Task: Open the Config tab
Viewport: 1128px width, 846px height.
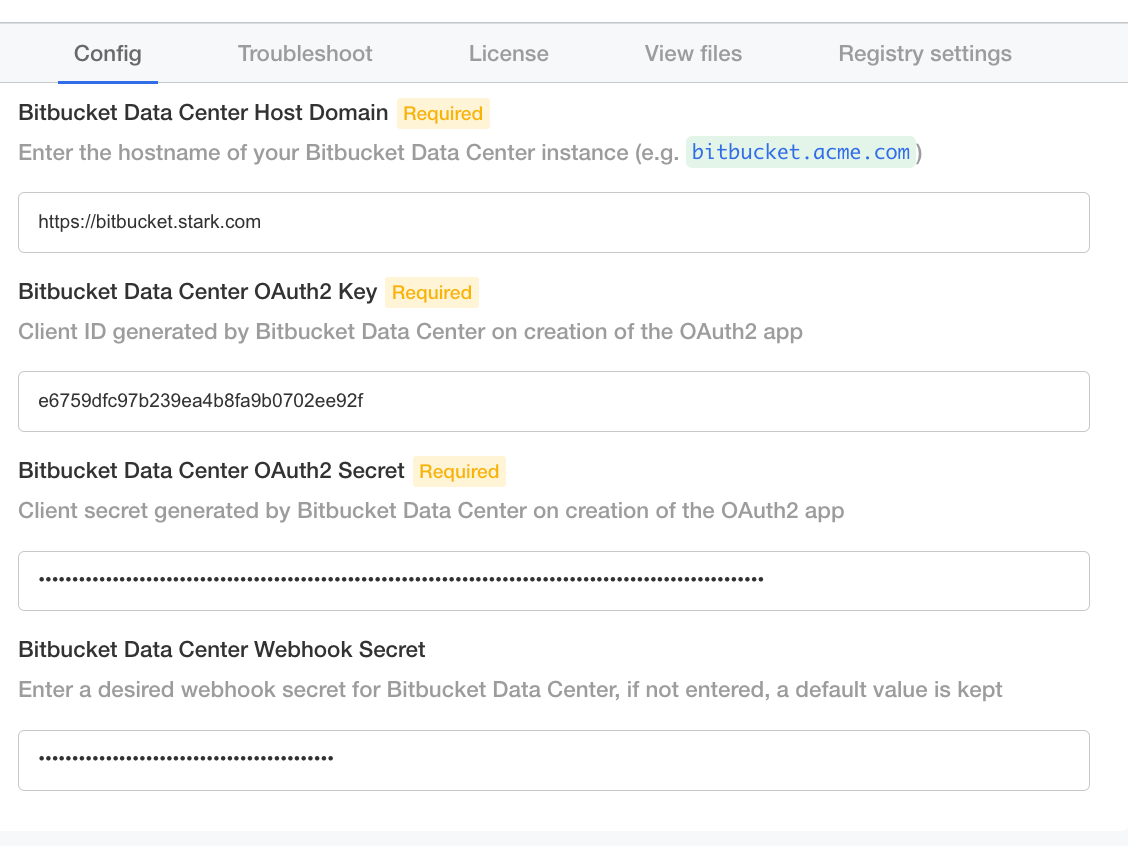Action: (108, 54)
